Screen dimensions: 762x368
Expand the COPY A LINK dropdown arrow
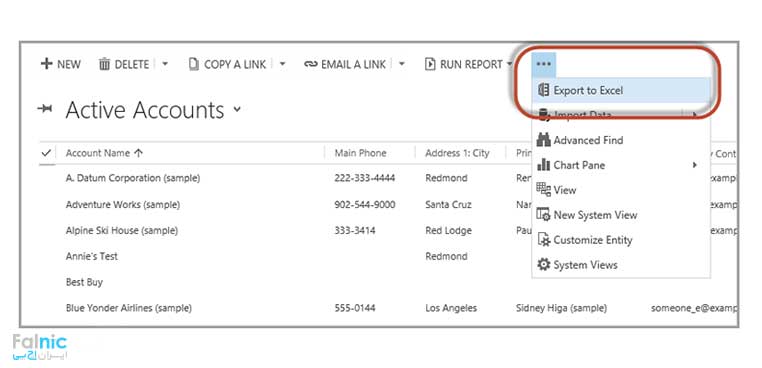coord(282,64)
